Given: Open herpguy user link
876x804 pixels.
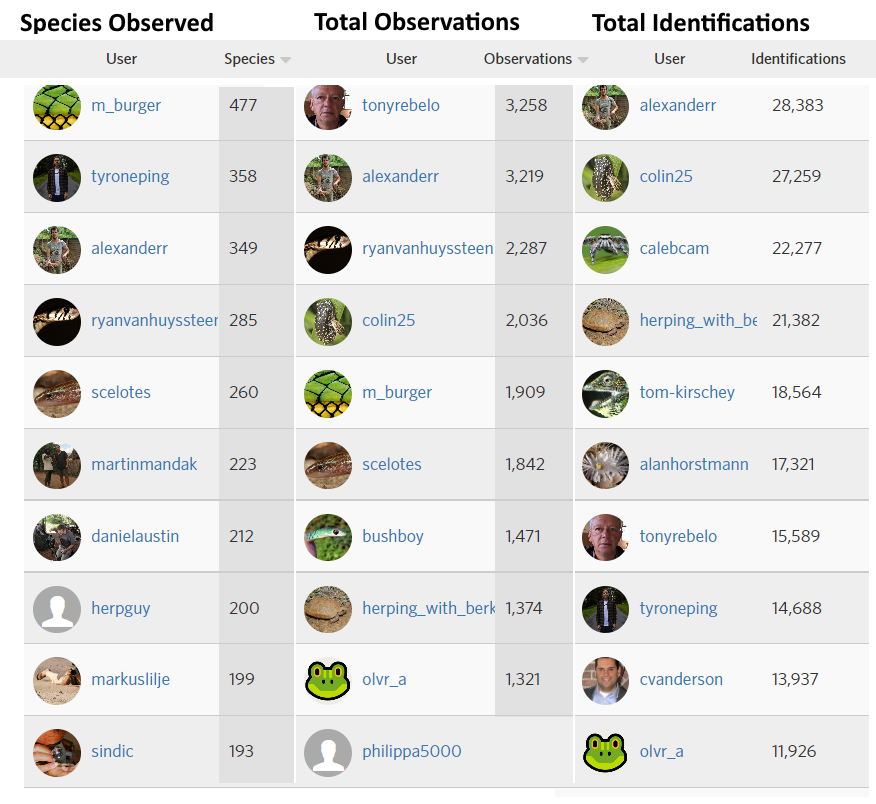Looking at the screenshot, I should [x=121, y=608].
